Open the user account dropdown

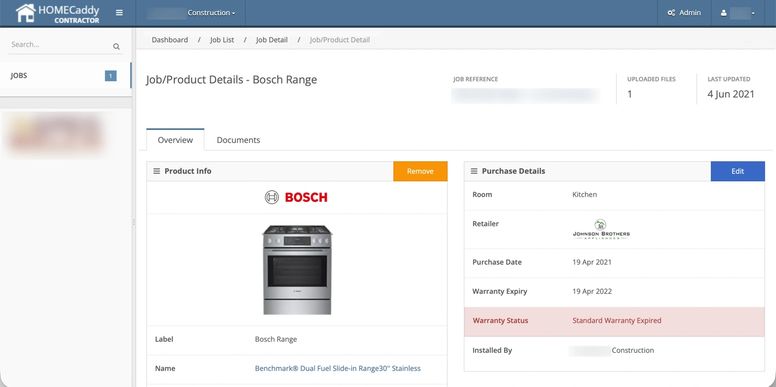(737, 13)
